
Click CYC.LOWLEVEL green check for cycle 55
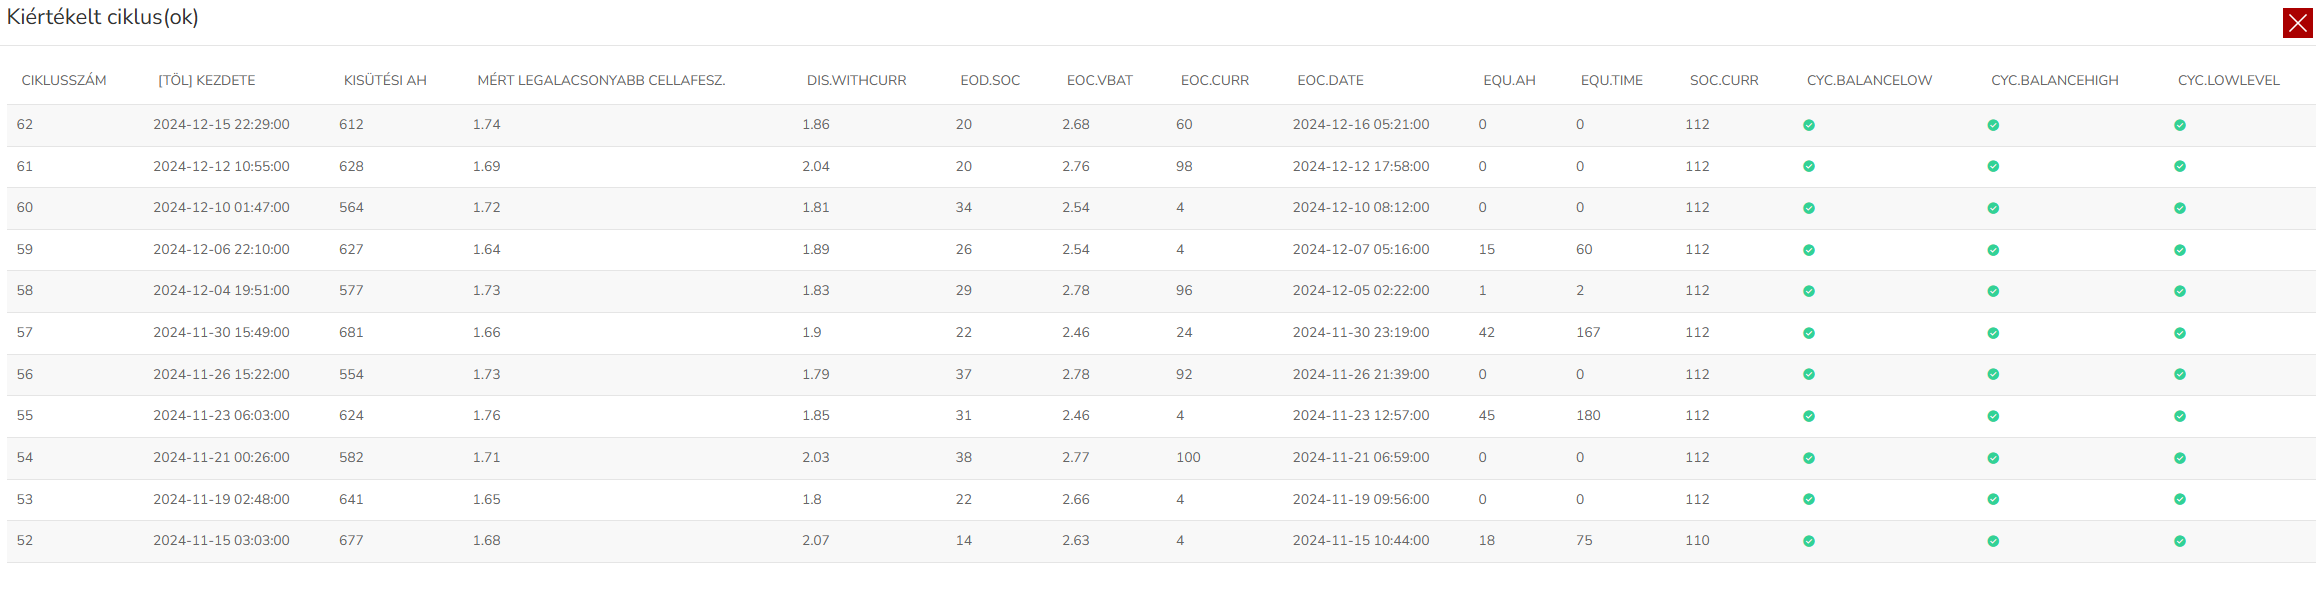tap(2180, 416)
